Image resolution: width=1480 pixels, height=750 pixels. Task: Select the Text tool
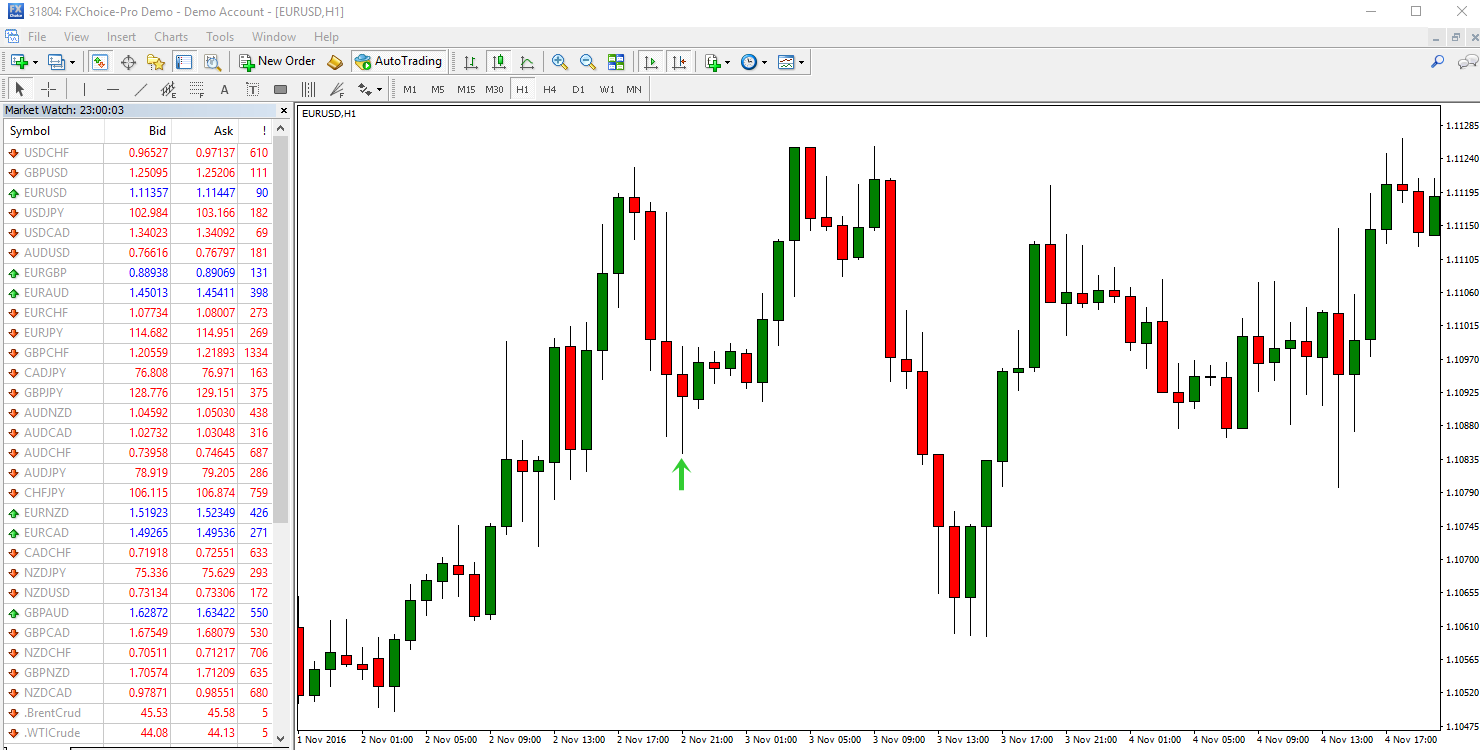point(224,90)
